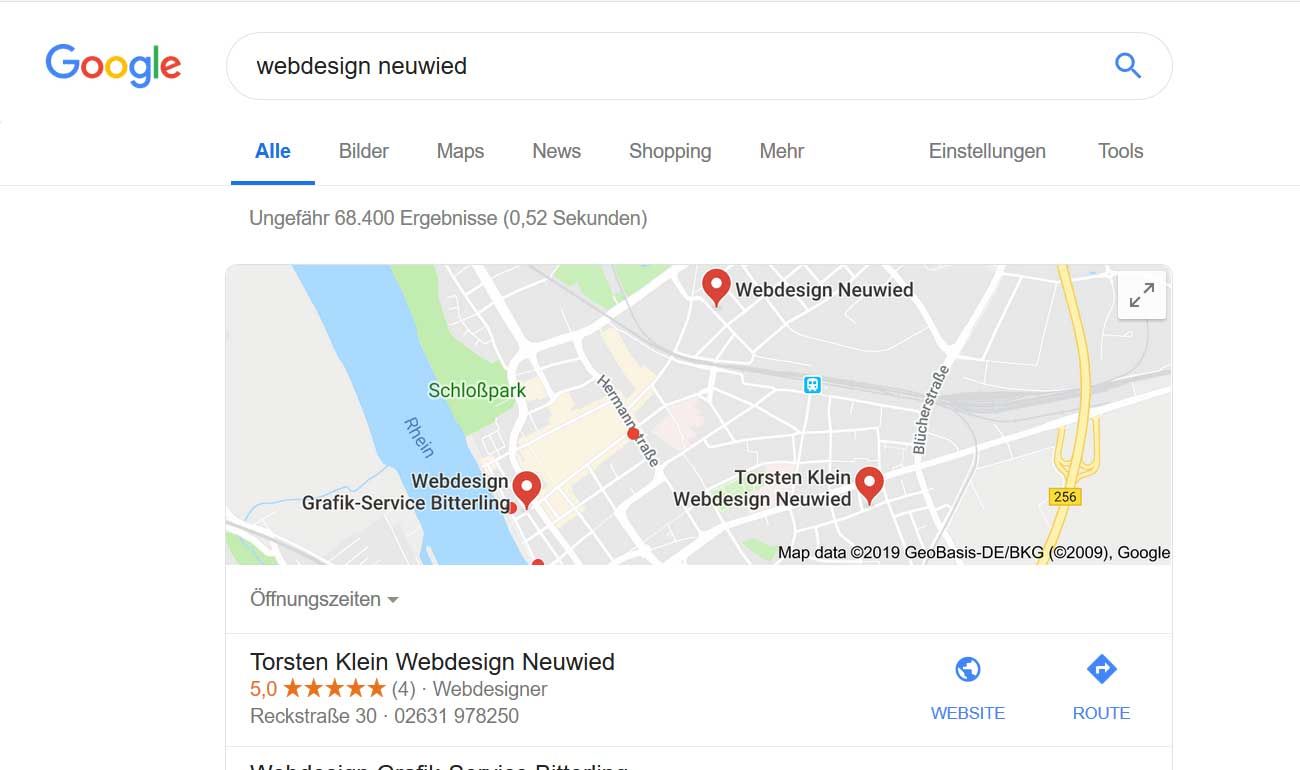The image size is (1300, 770).
Task: Open the Mehr menu
Action: pyautogui.click(x=782, y=151)
